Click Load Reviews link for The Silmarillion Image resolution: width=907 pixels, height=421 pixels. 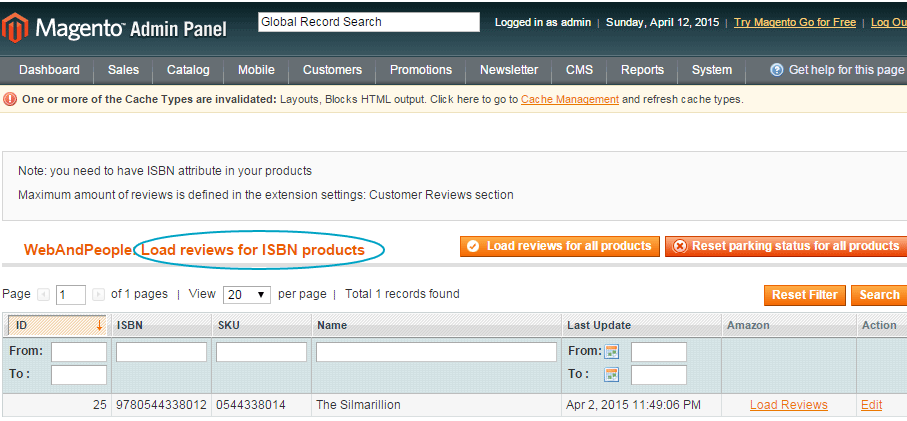788,405
